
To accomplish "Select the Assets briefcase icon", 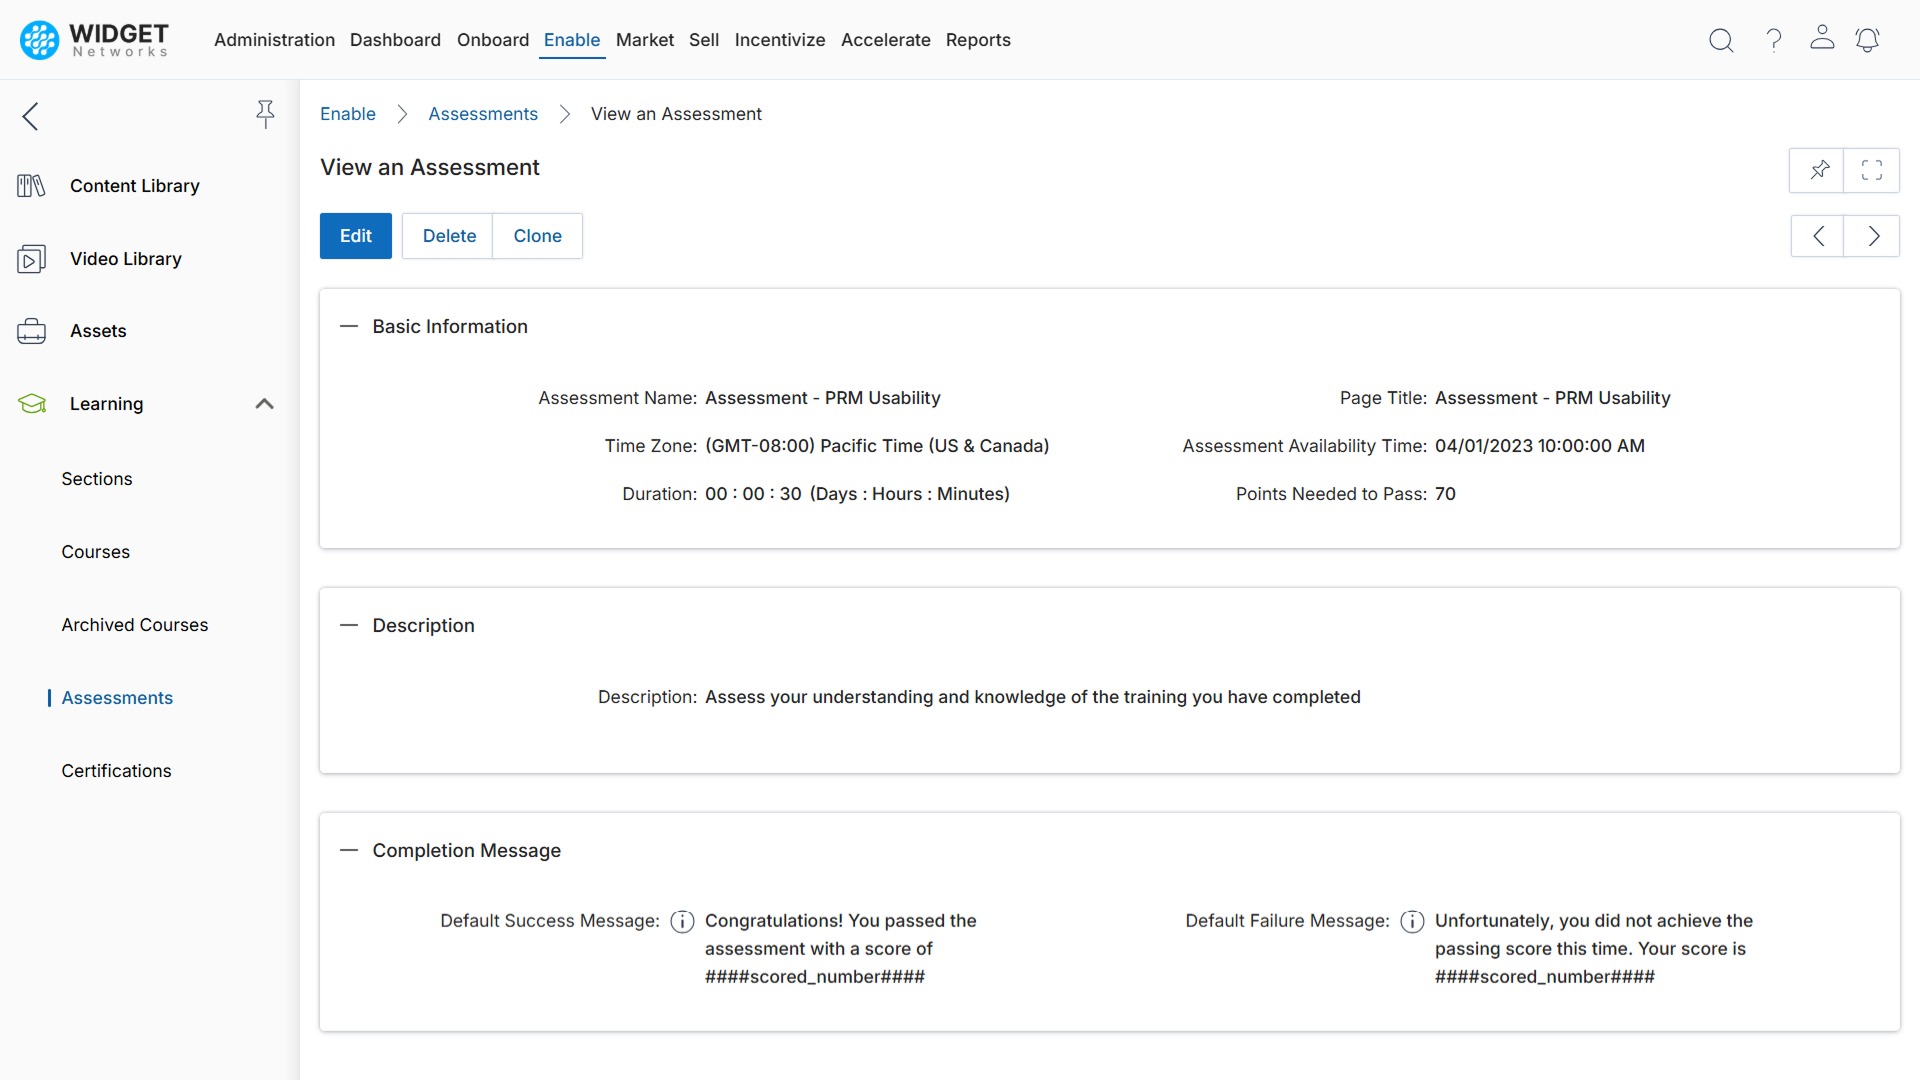I will pos(32,331).
